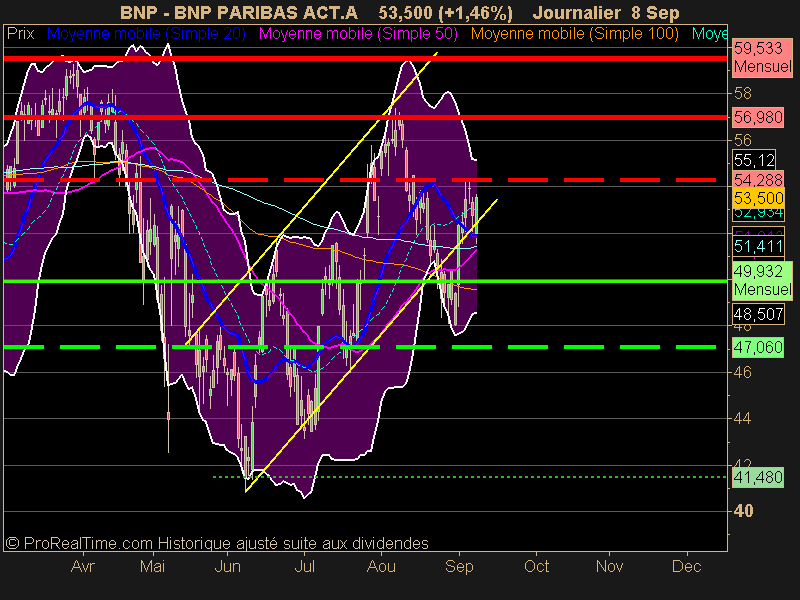This screenshot has height=600, width=800.
Task: Click the Jun month on the time axis
Action: pyautogui.click(x=228, y=566)
